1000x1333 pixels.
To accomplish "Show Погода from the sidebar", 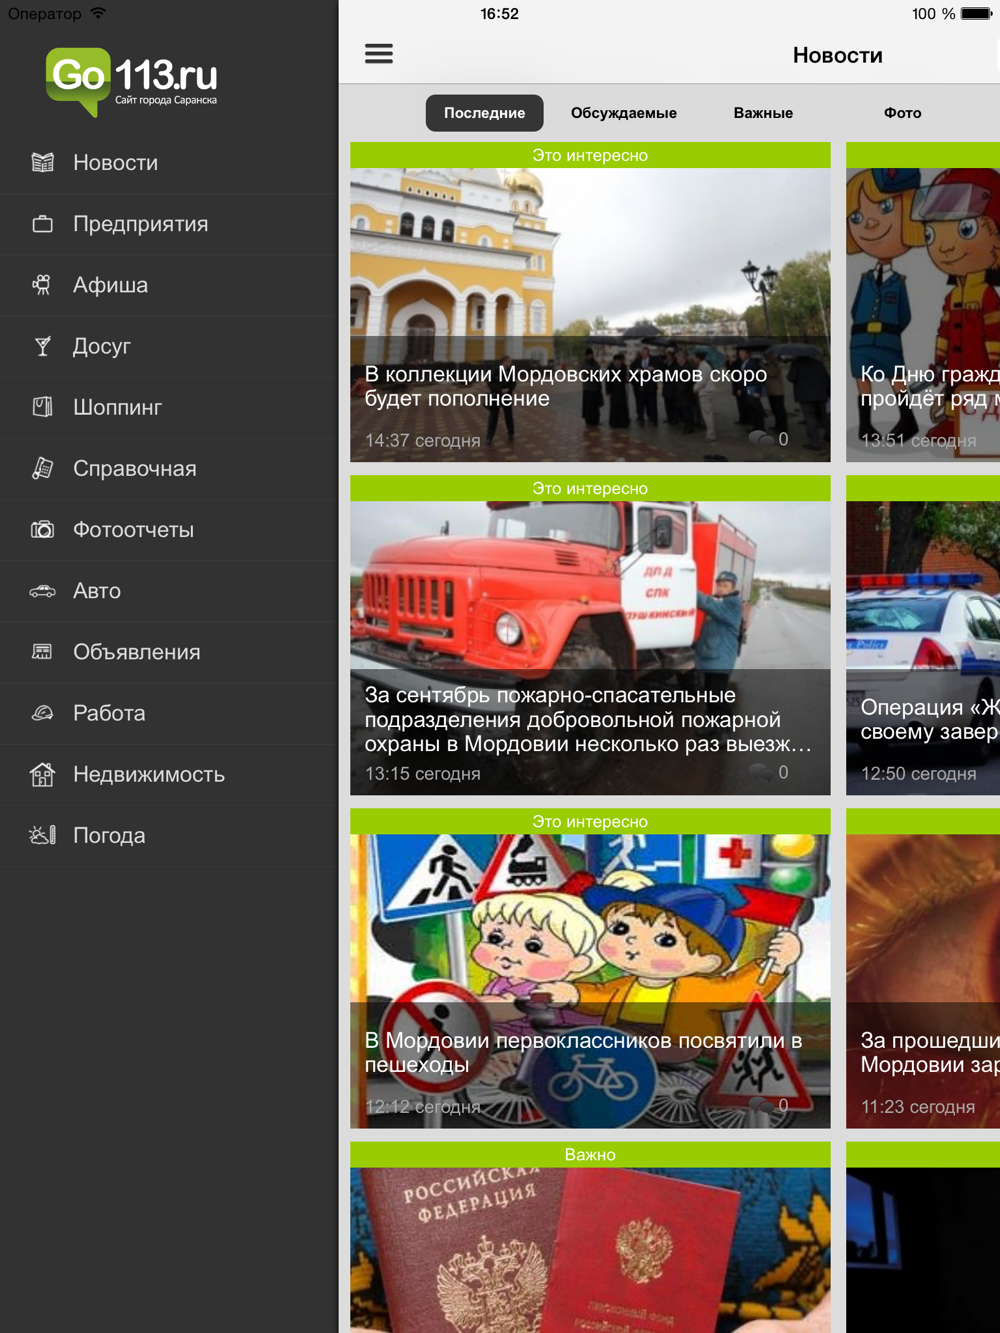I will click(169, 835).
